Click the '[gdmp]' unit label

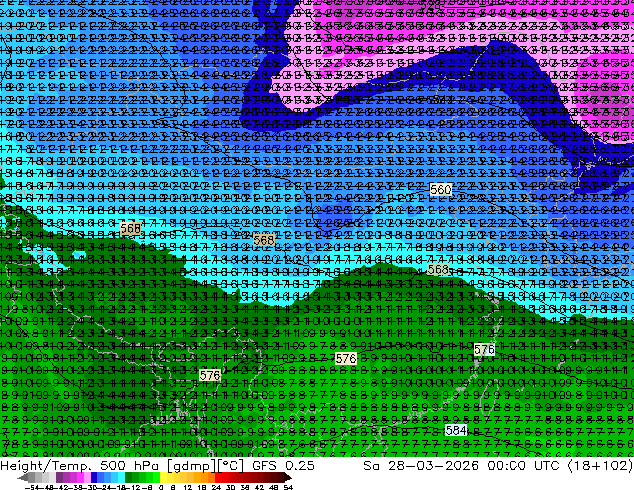[x=191, y=466]
